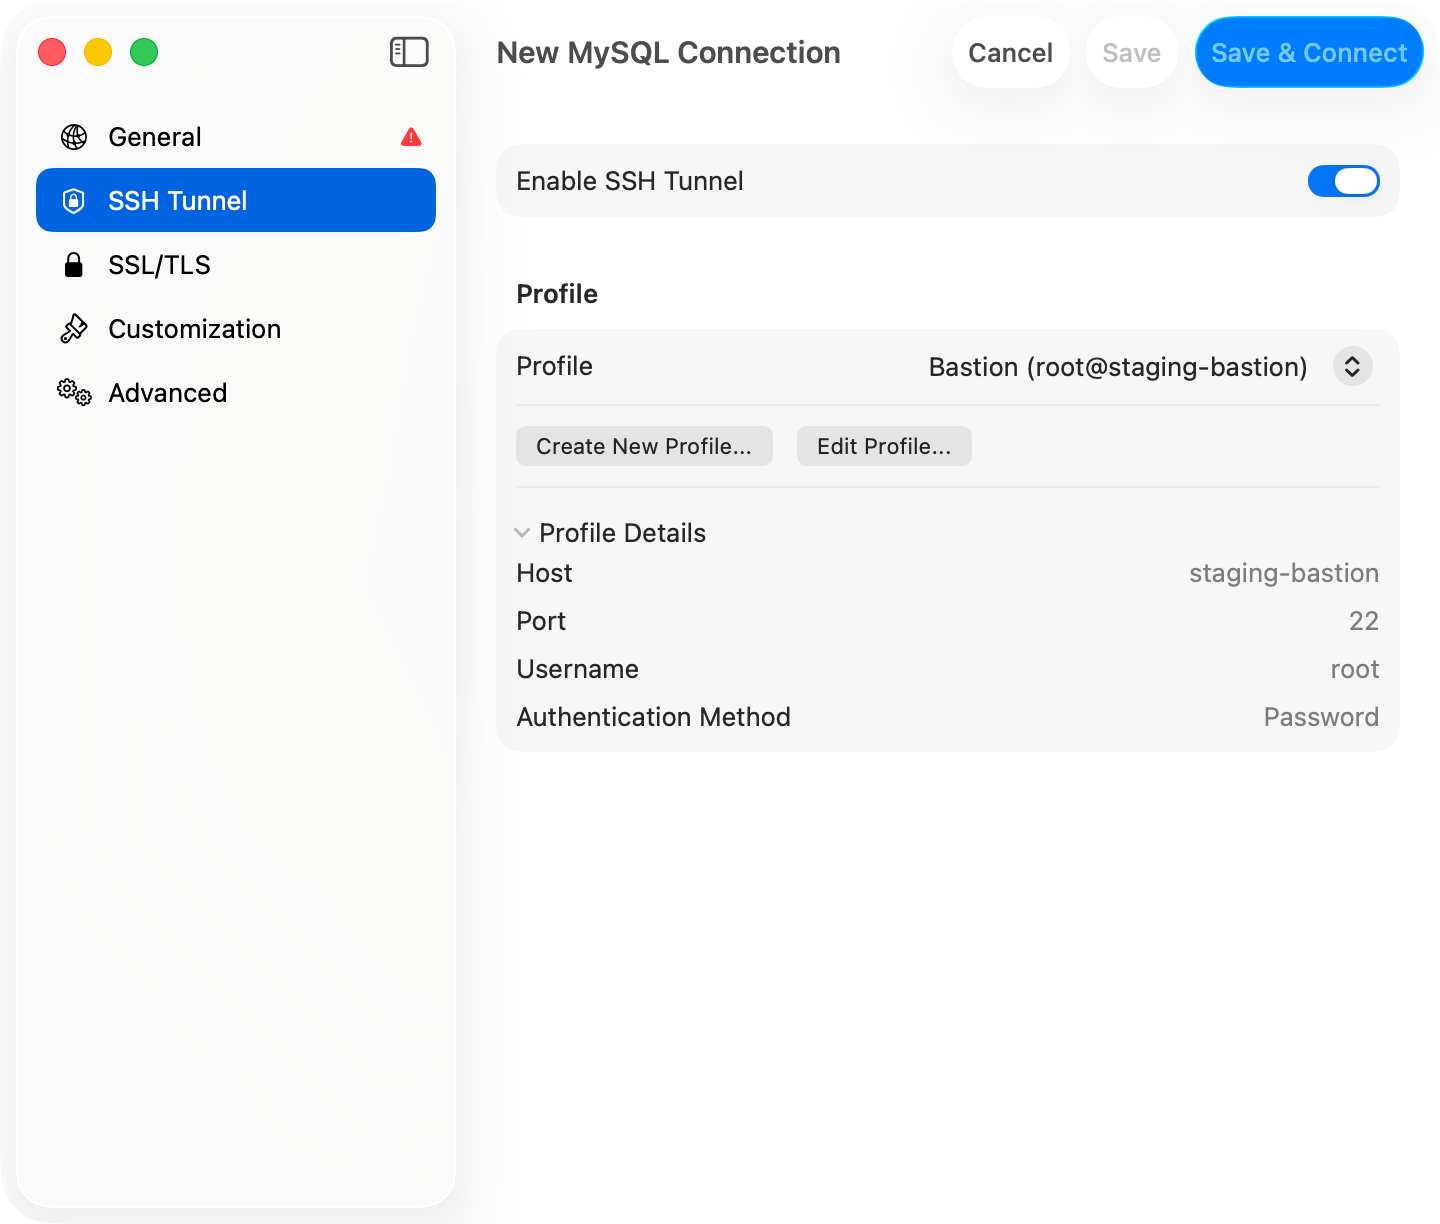Click the bold Profile section heading
The image size is (1440, 1224).
[557, 294]
